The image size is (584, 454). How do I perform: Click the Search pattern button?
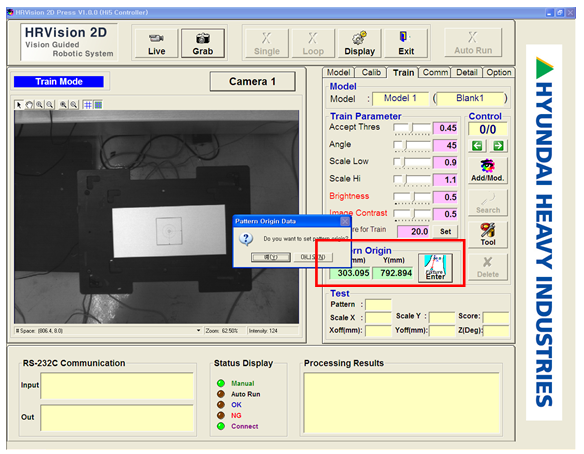(x=488, y=203)
